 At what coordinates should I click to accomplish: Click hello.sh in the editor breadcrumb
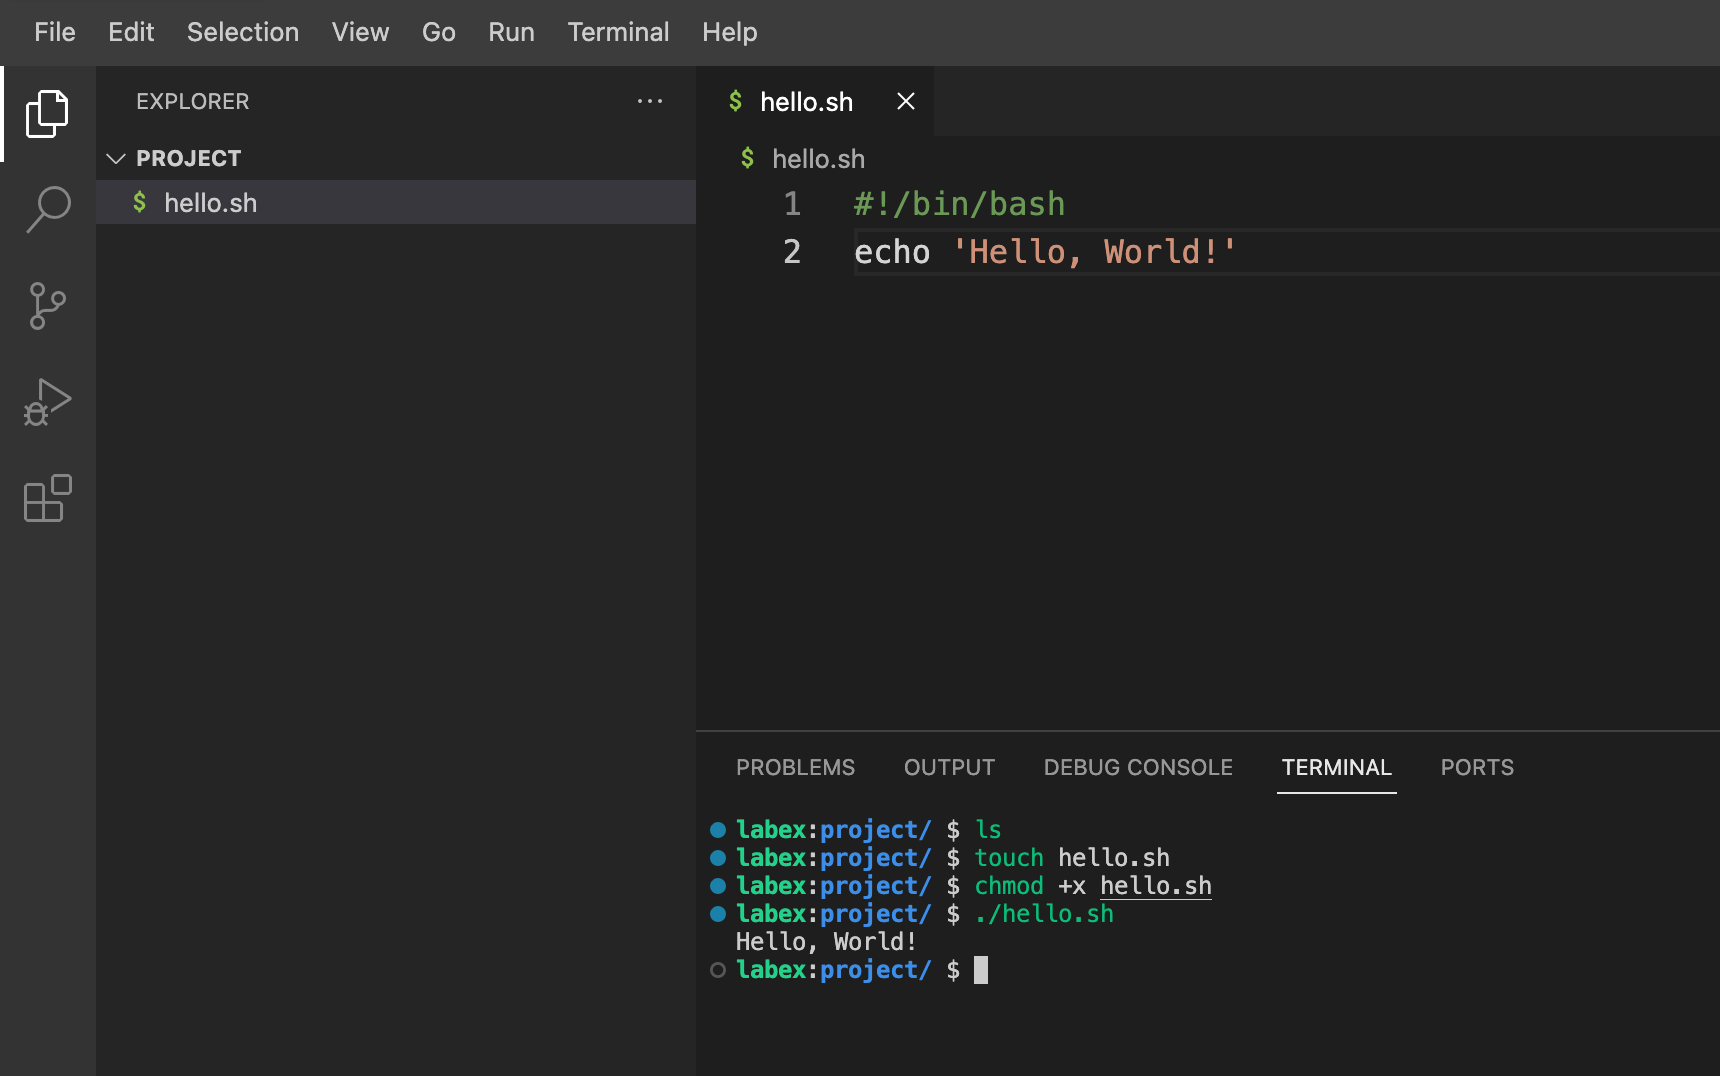[x=818, y=159]
